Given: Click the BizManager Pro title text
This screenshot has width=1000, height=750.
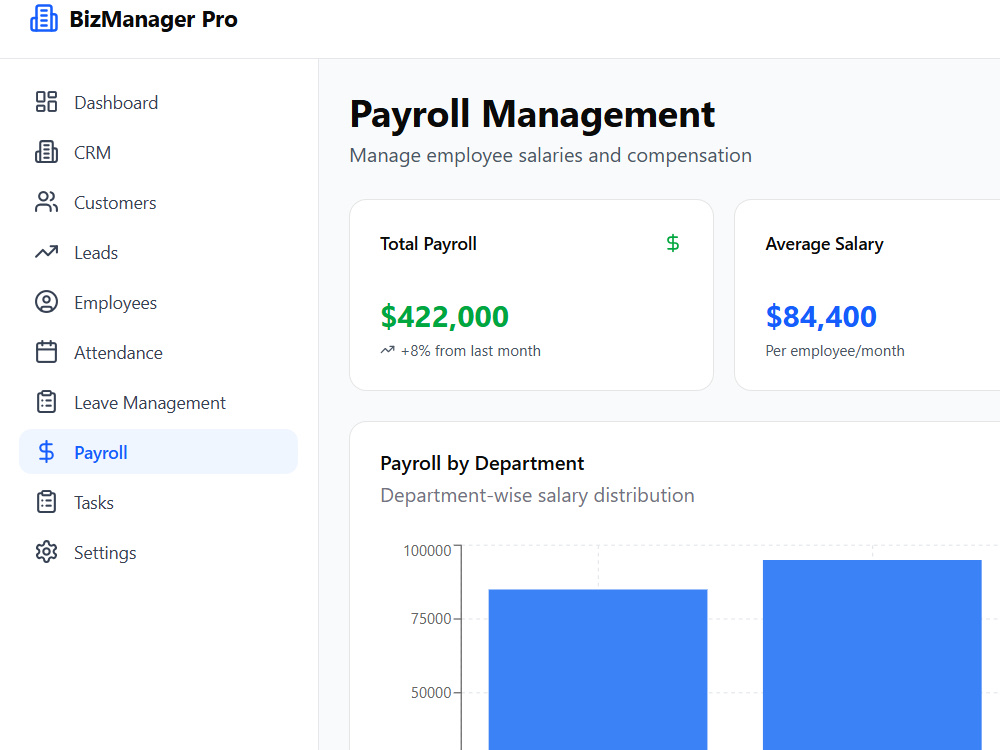Looking at the screenshot, I should (x=153, y=19).
